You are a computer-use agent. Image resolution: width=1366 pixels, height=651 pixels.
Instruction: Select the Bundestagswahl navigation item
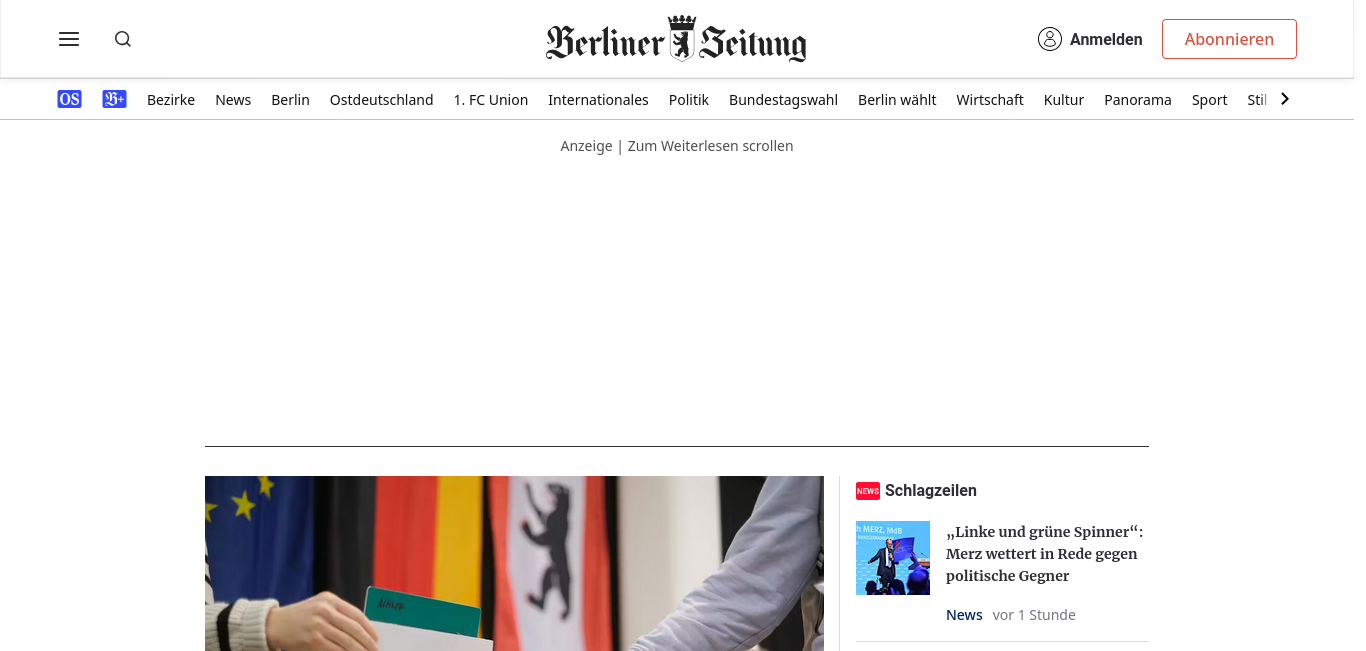coord(783,99)
